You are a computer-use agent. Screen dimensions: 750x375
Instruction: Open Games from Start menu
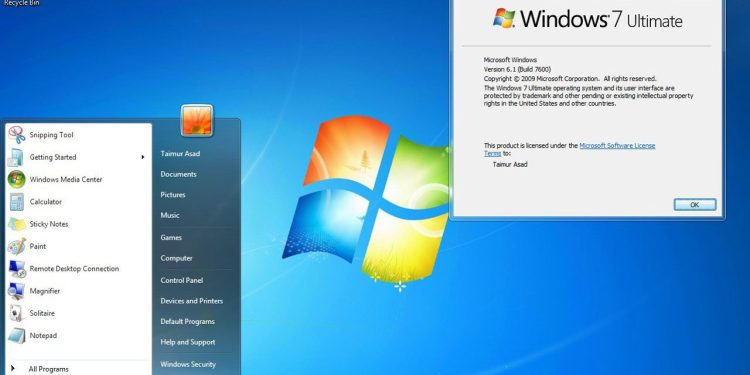click(x=171, y=237)
